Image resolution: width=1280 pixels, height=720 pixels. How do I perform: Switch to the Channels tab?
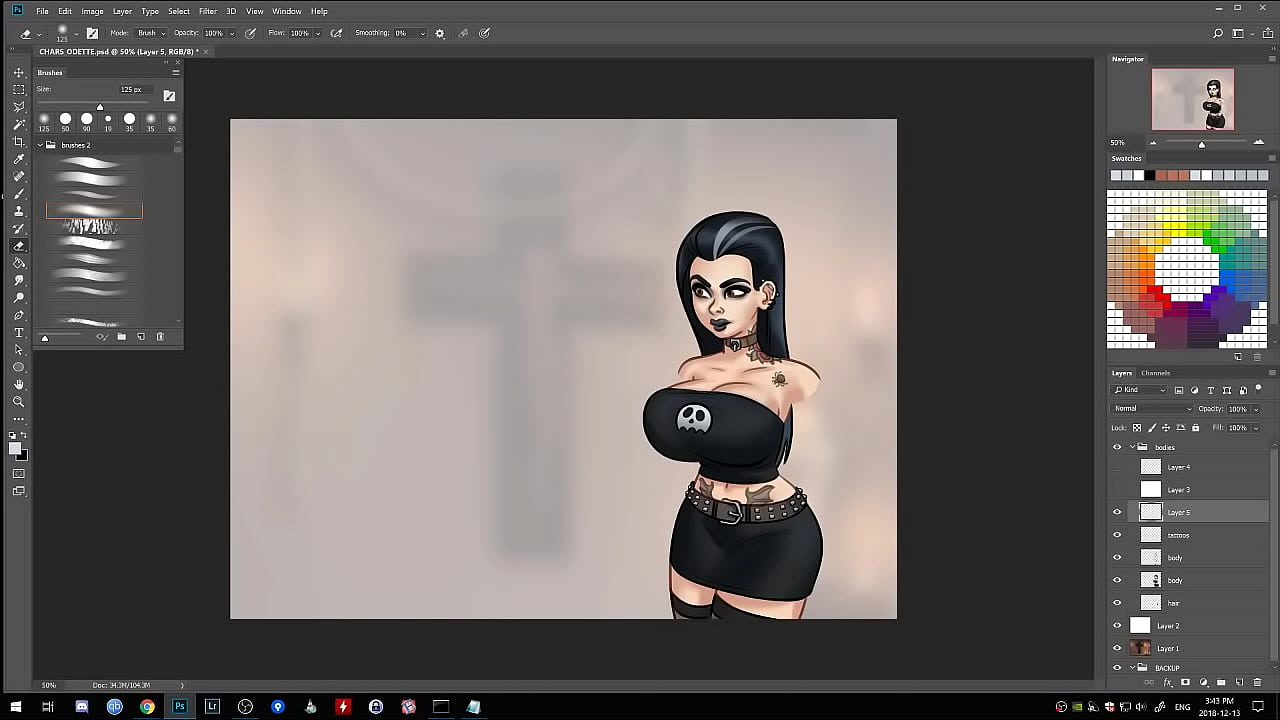tap(1155, 373)
